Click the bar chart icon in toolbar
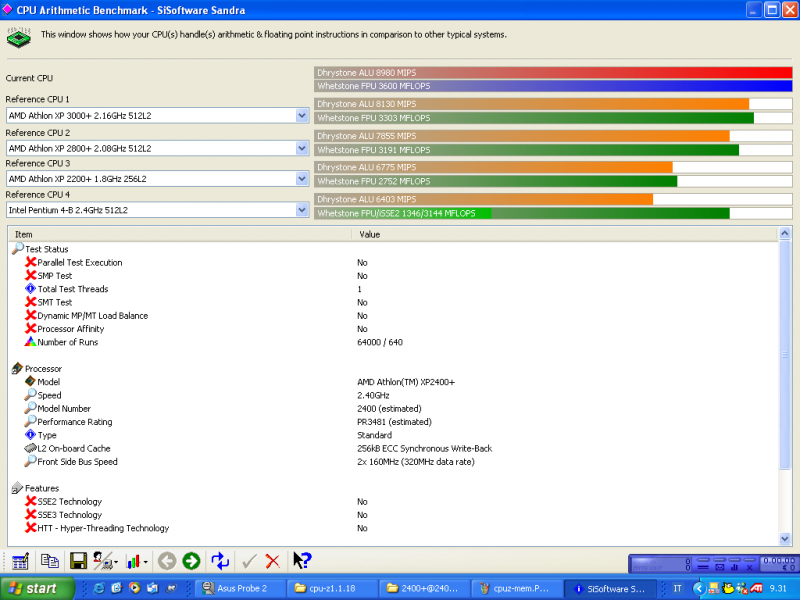 click(x=134, y=562)
